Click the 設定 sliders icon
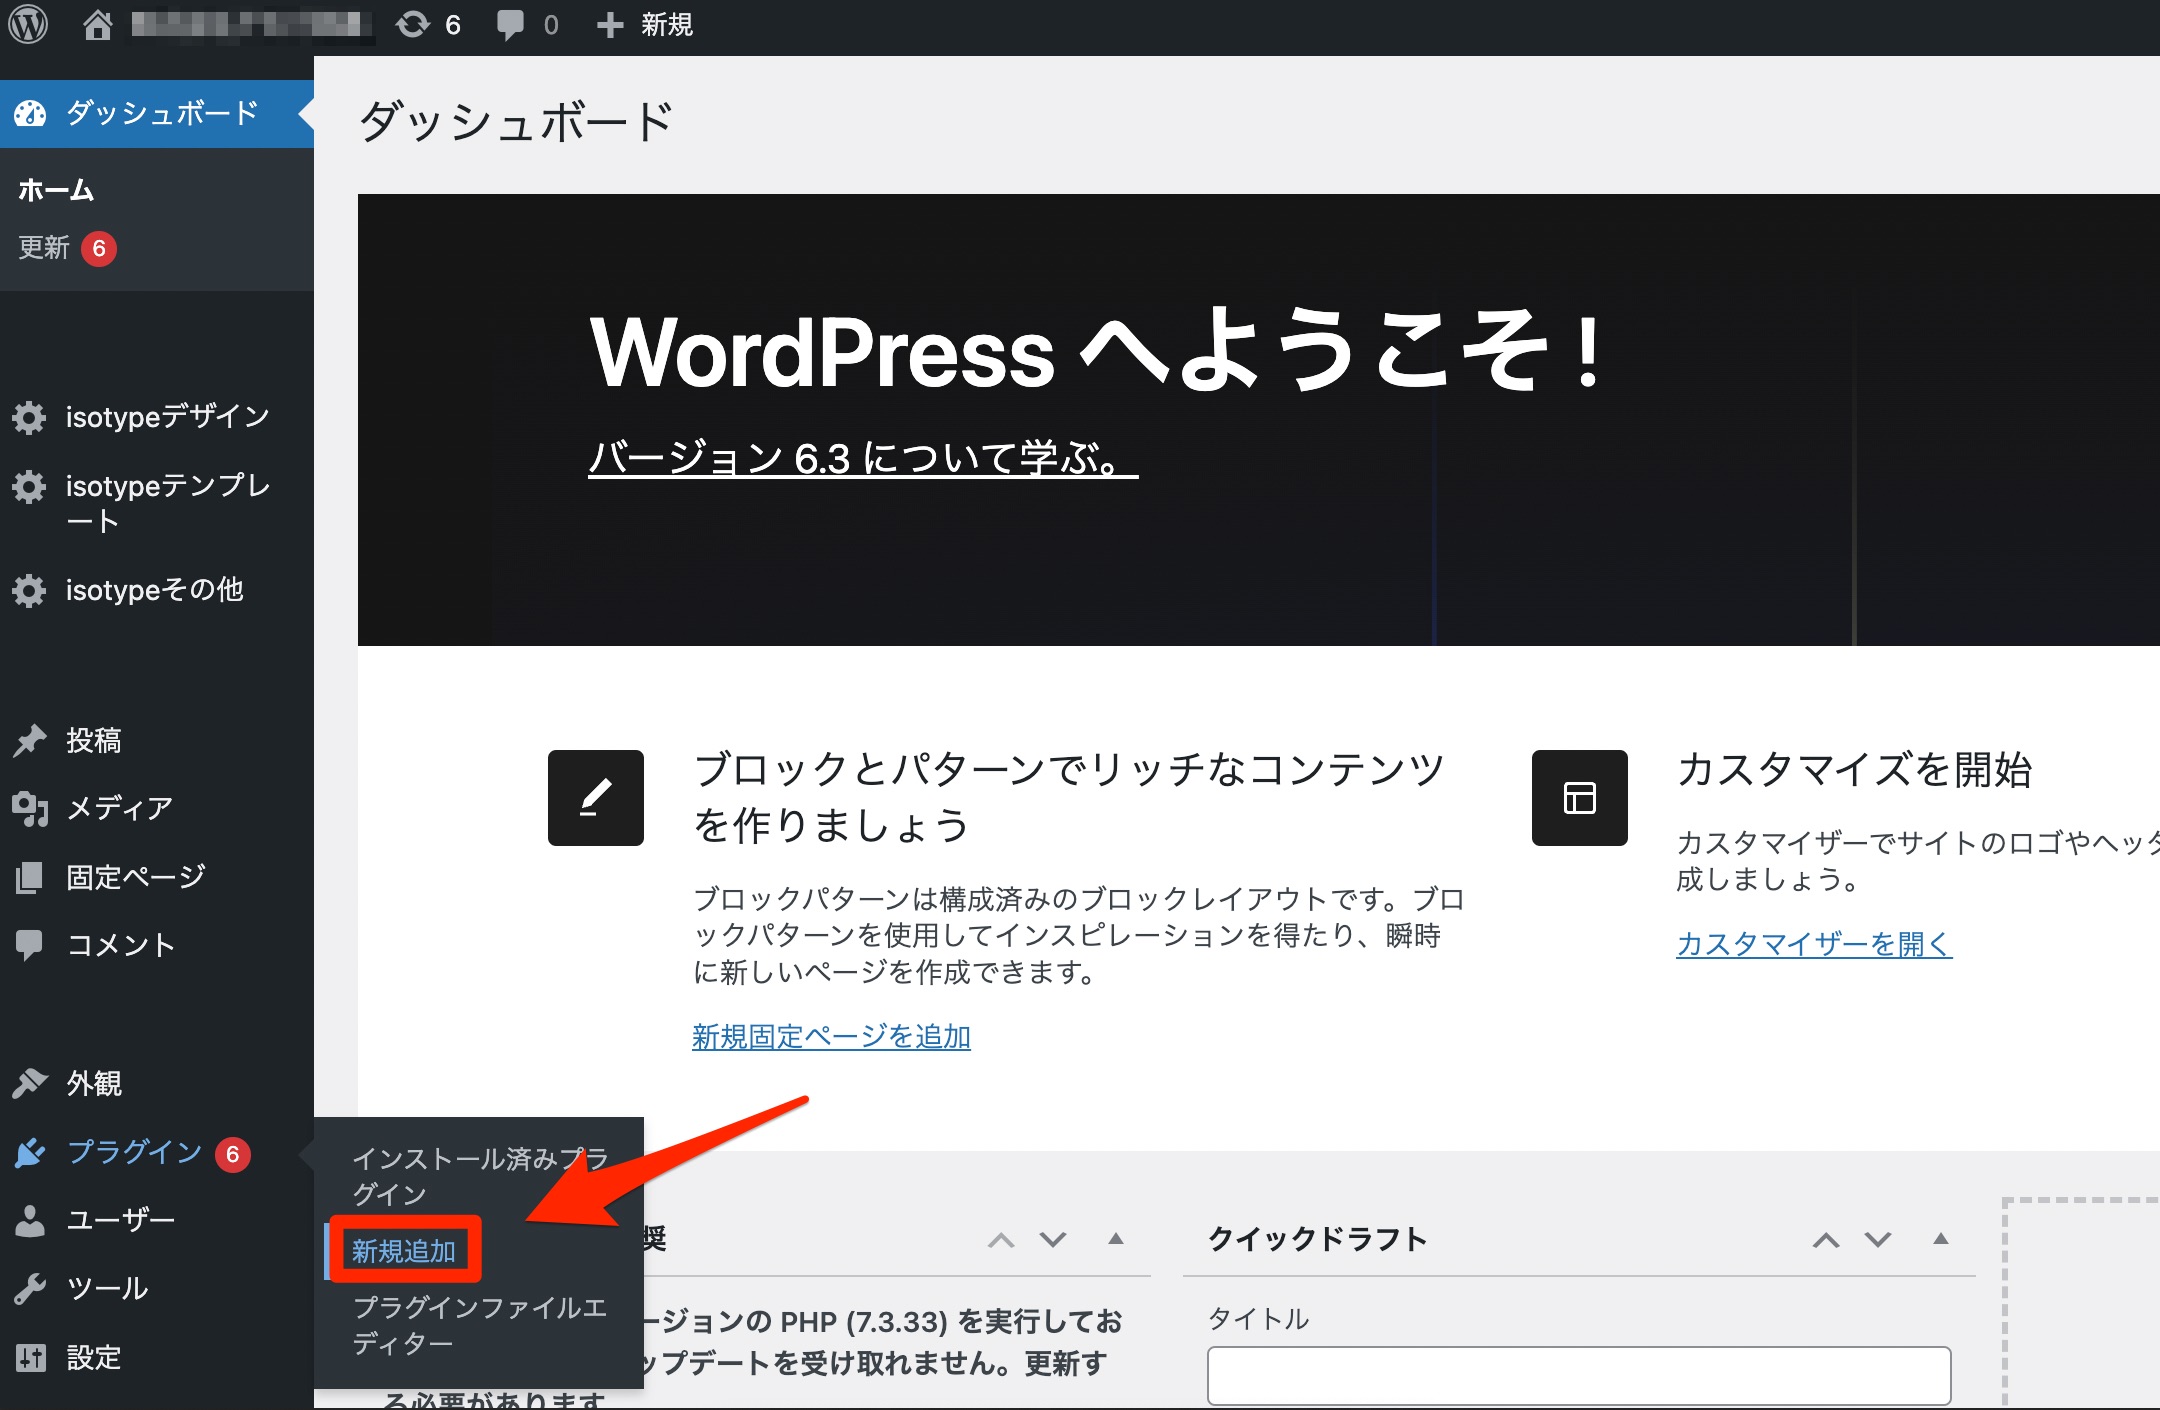This screenshot has width=2160, height=1410. click(x=30, y=1357)
